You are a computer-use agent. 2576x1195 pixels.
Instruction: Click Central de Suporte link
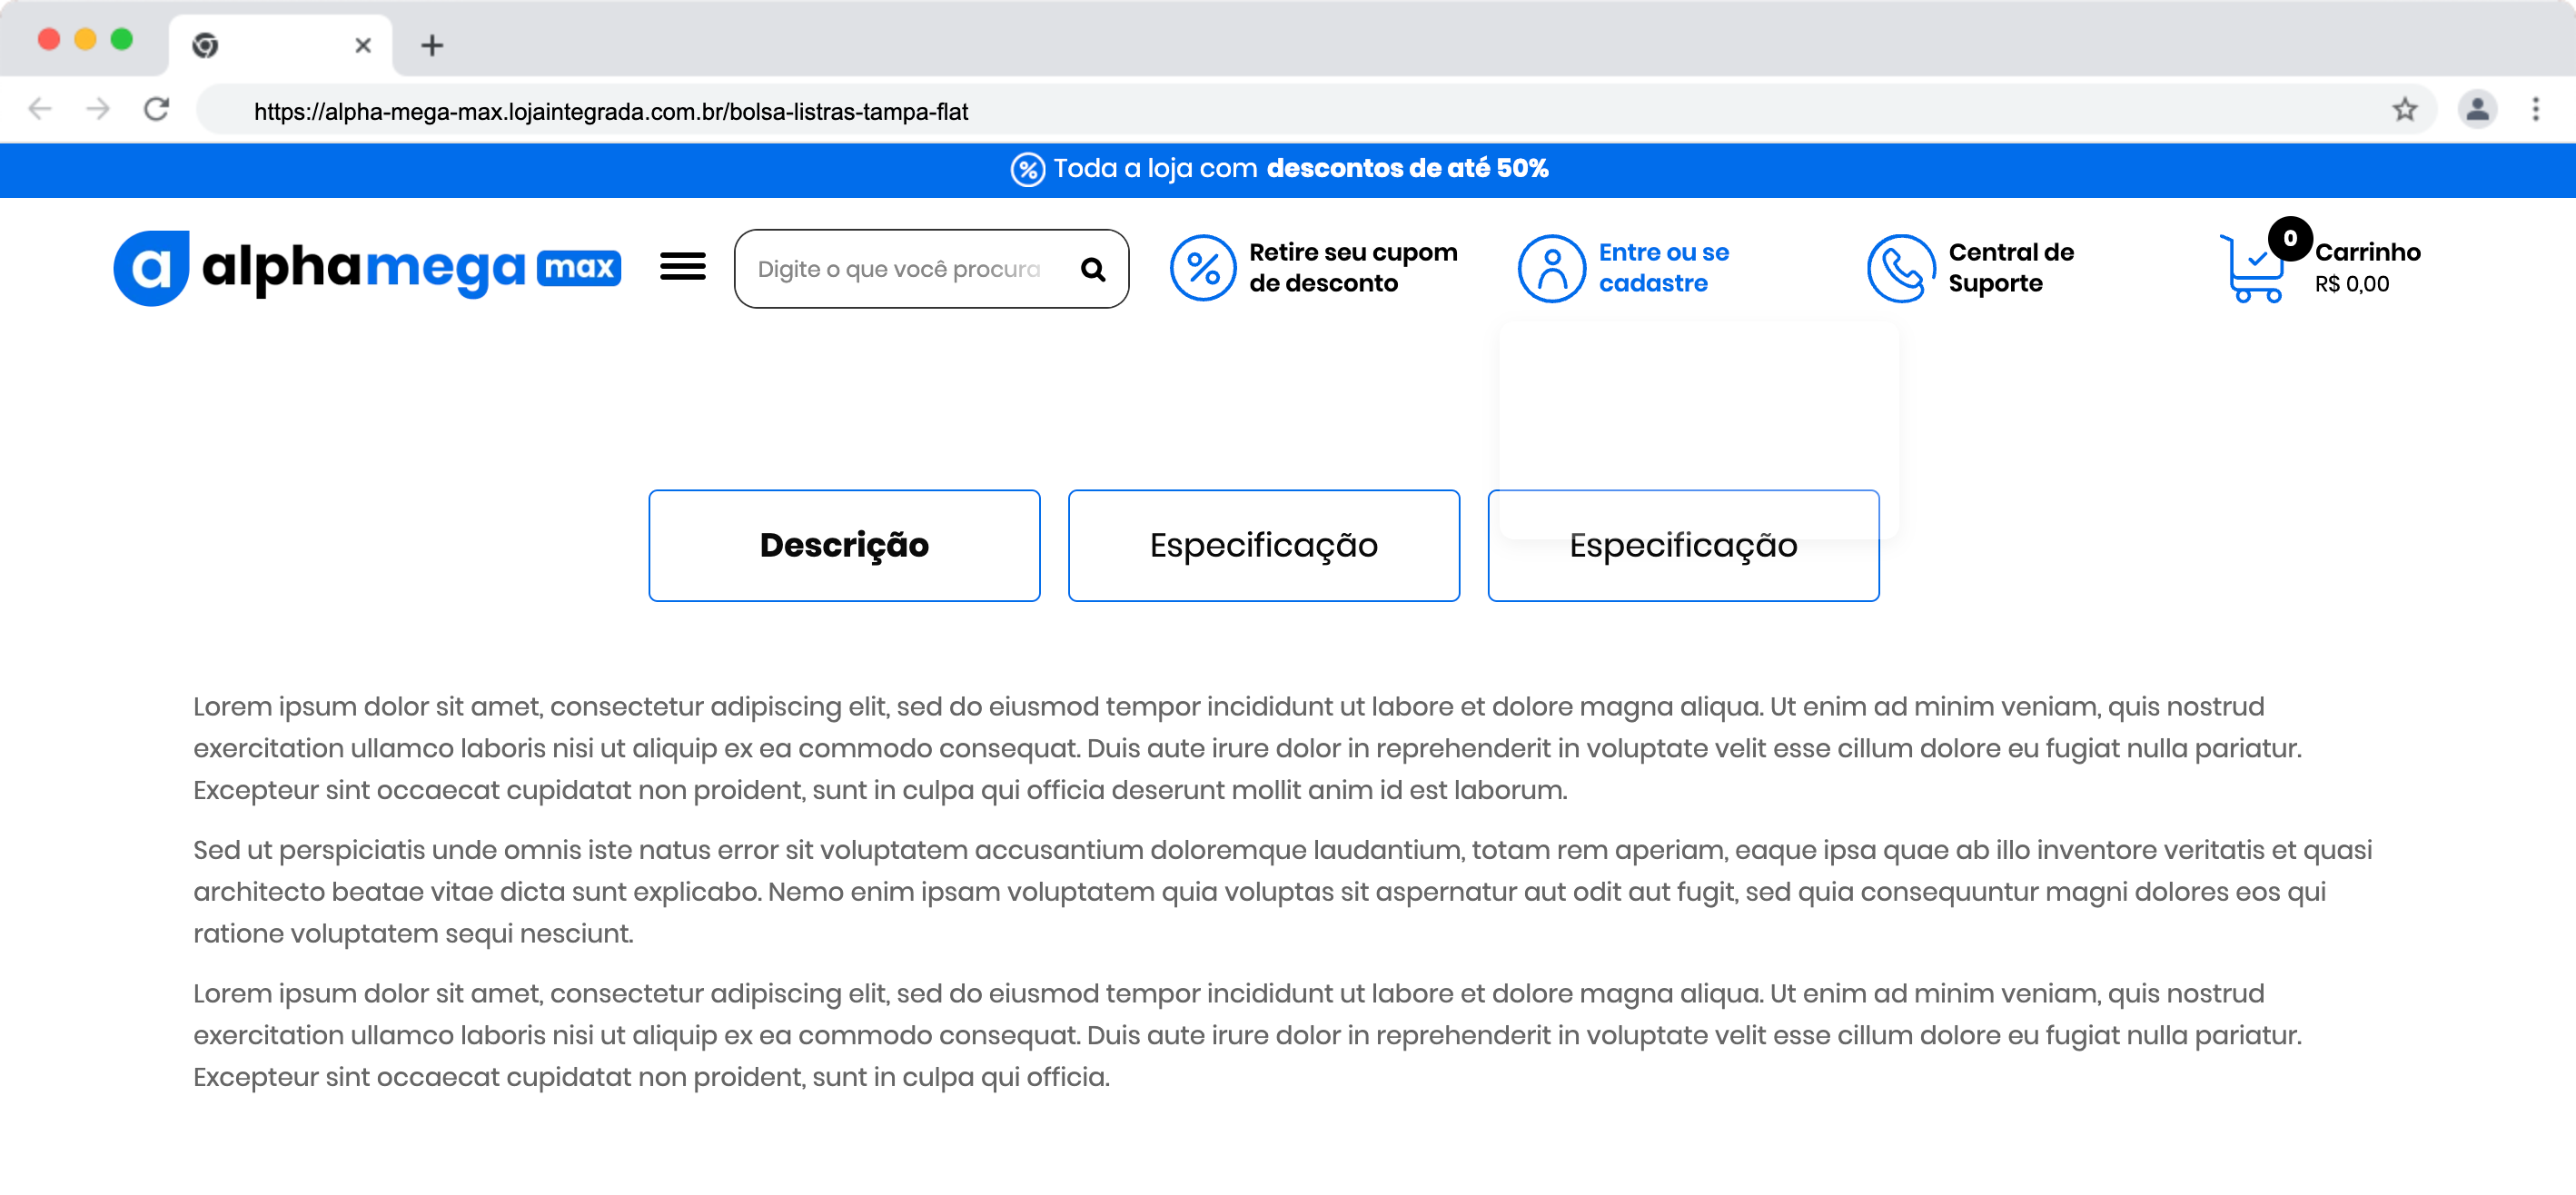click(2010, 267)
